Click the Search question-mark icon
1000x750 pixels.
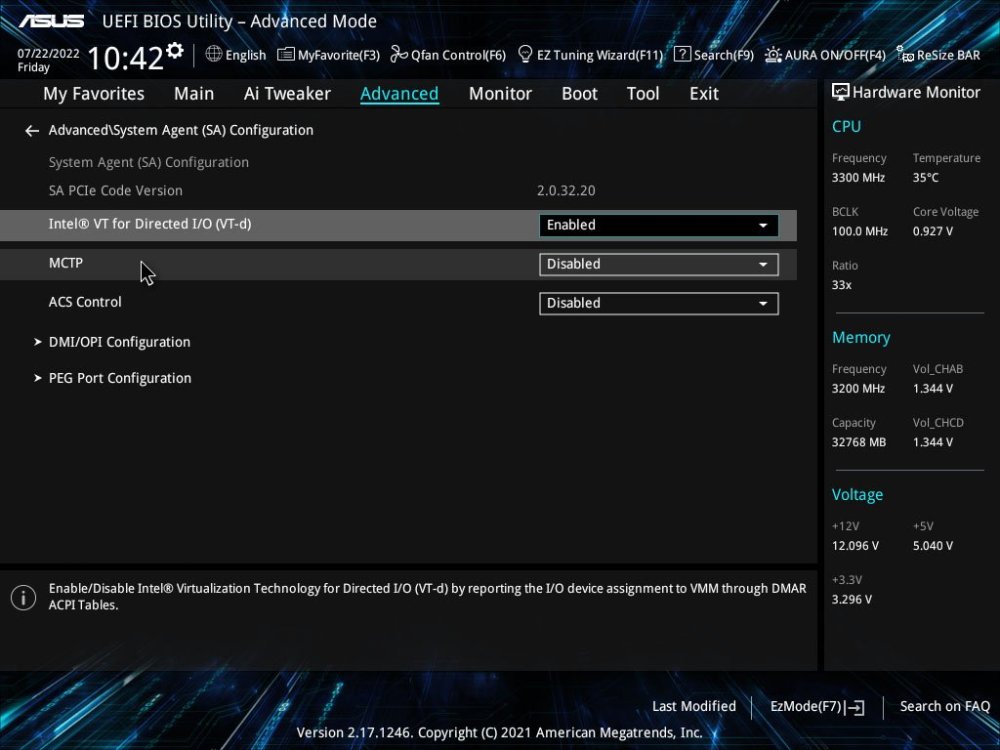(682, 54)
